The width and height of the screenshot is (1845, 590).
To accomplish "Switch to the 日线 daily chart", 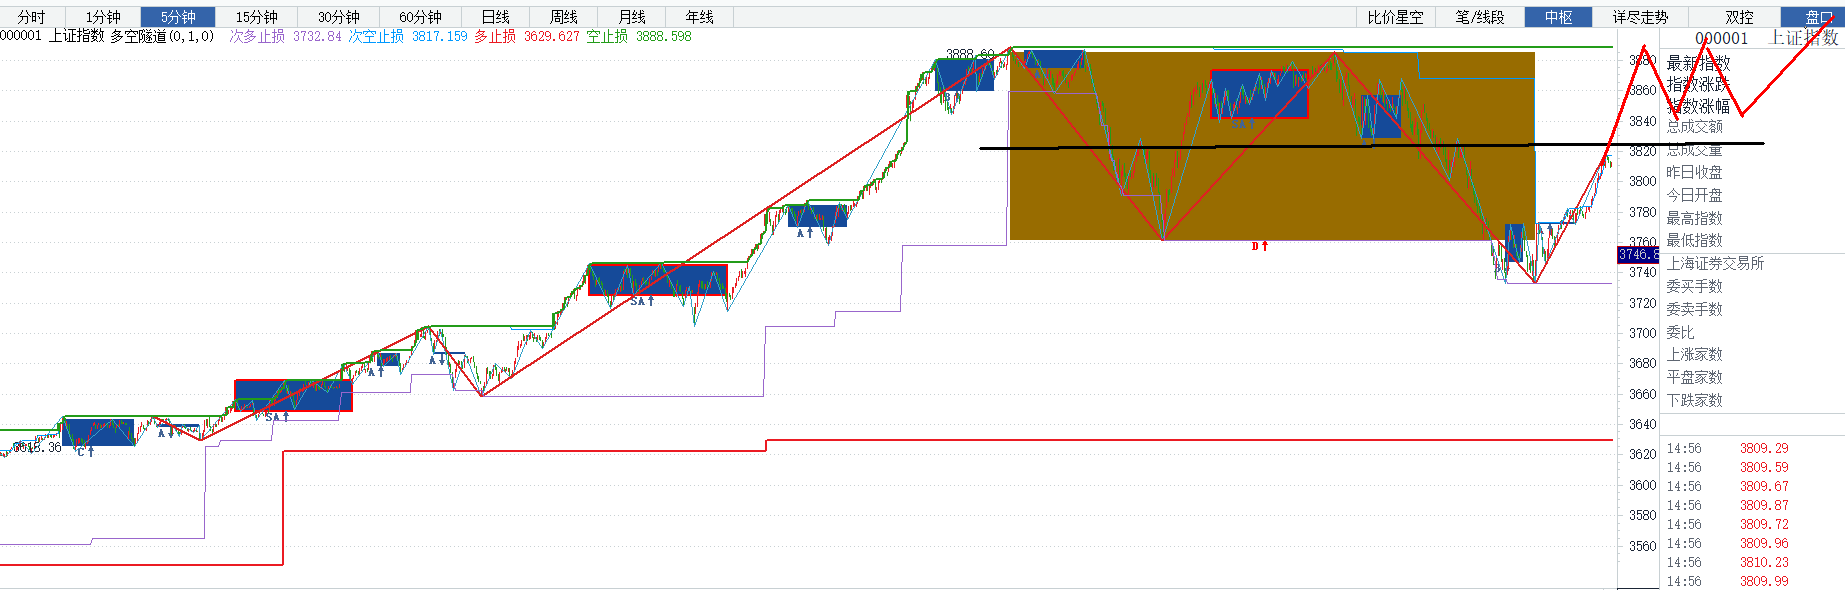I will click(x=495, y=17).
